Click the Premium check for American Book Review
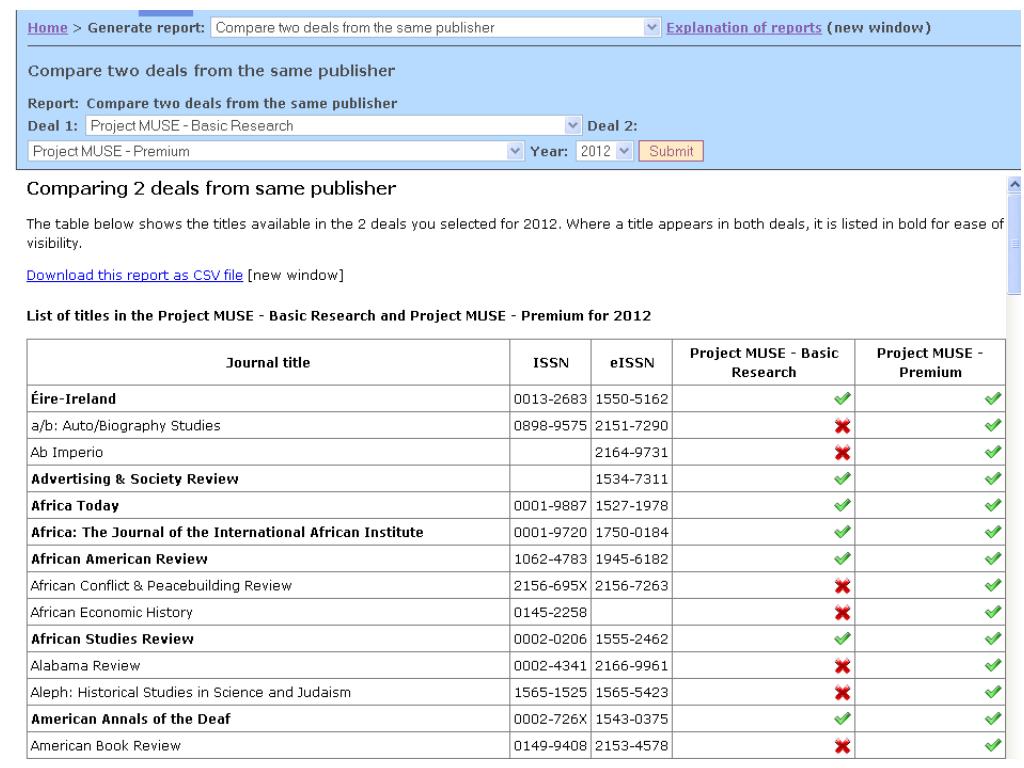1024x768 pixels. 993,745
